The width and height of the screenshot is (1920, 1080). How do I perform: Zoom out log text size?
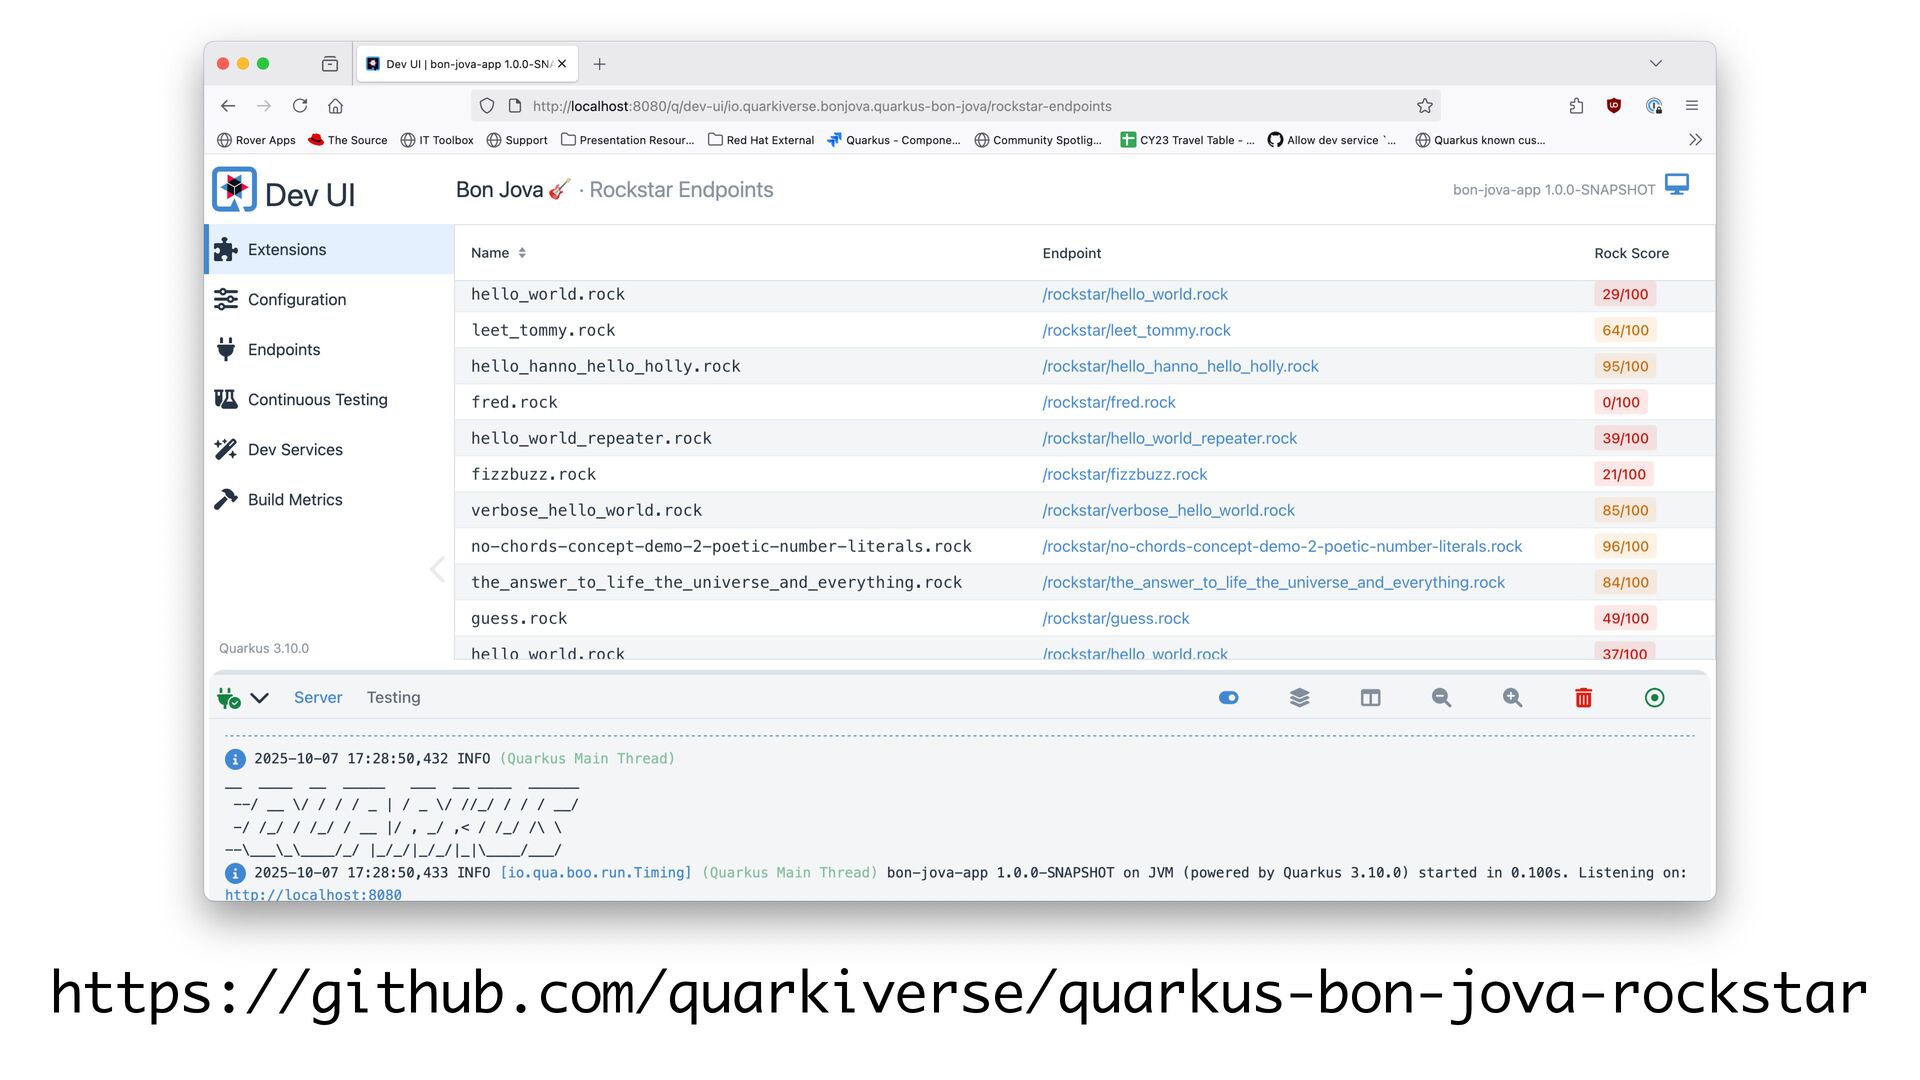tap(1441, 698)
